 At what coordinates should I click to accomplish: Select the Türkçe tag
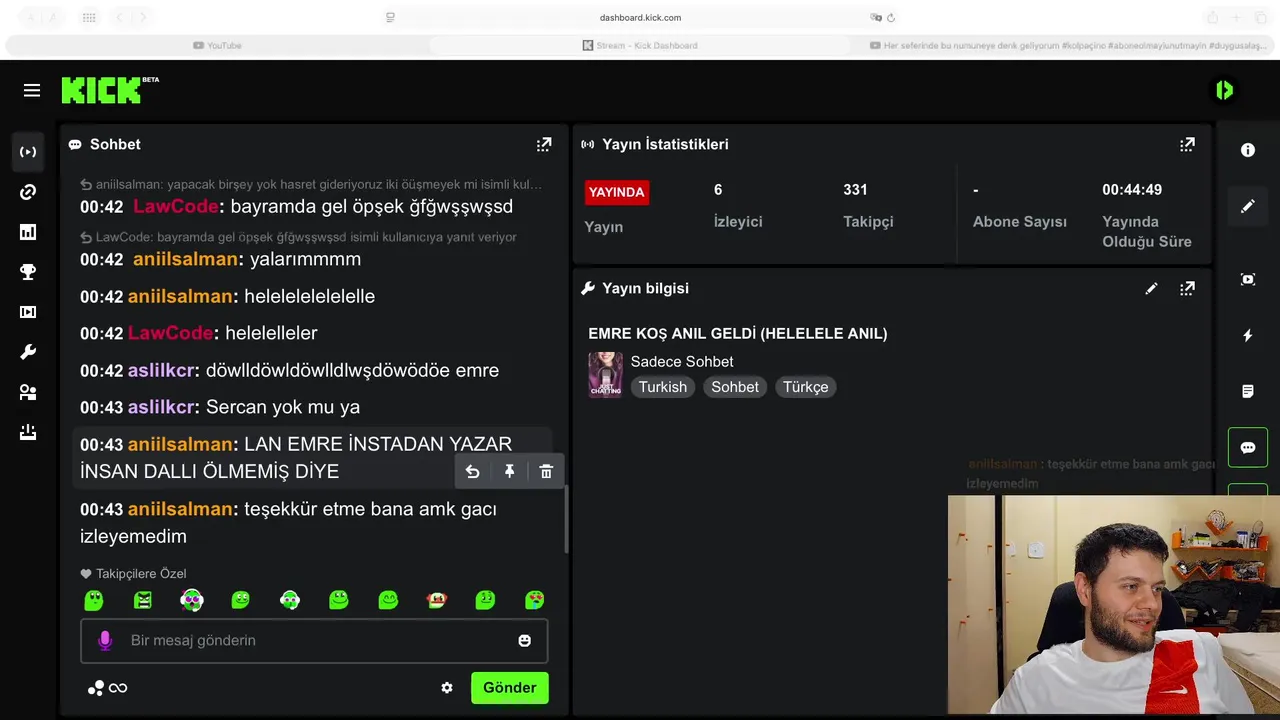806,387
